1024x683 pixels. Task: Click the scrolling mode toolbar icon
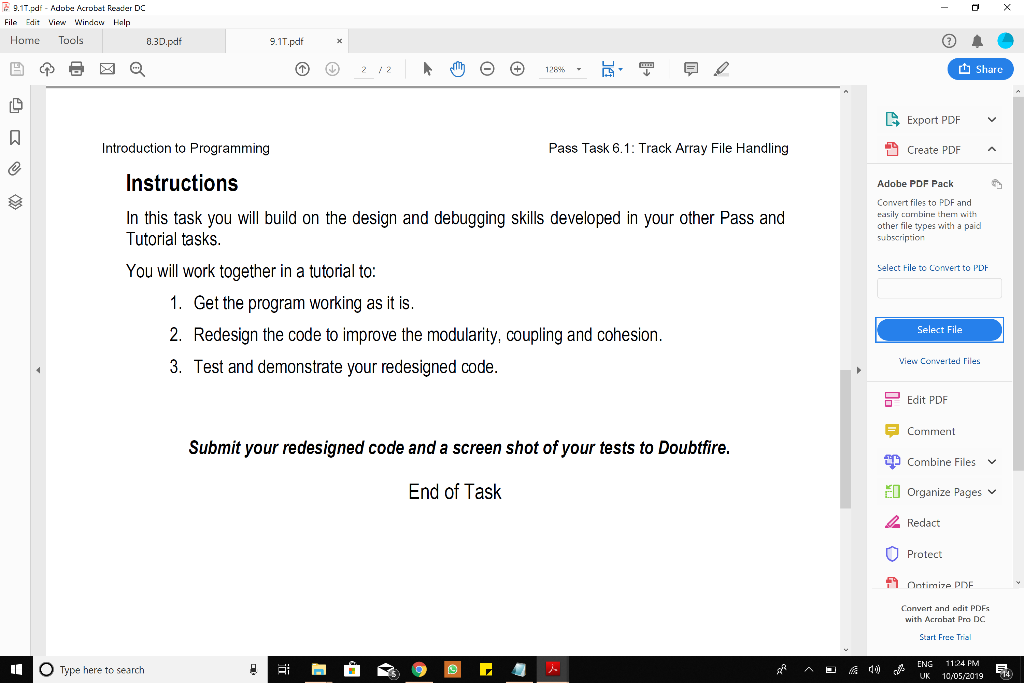click(x=647, y=69)
